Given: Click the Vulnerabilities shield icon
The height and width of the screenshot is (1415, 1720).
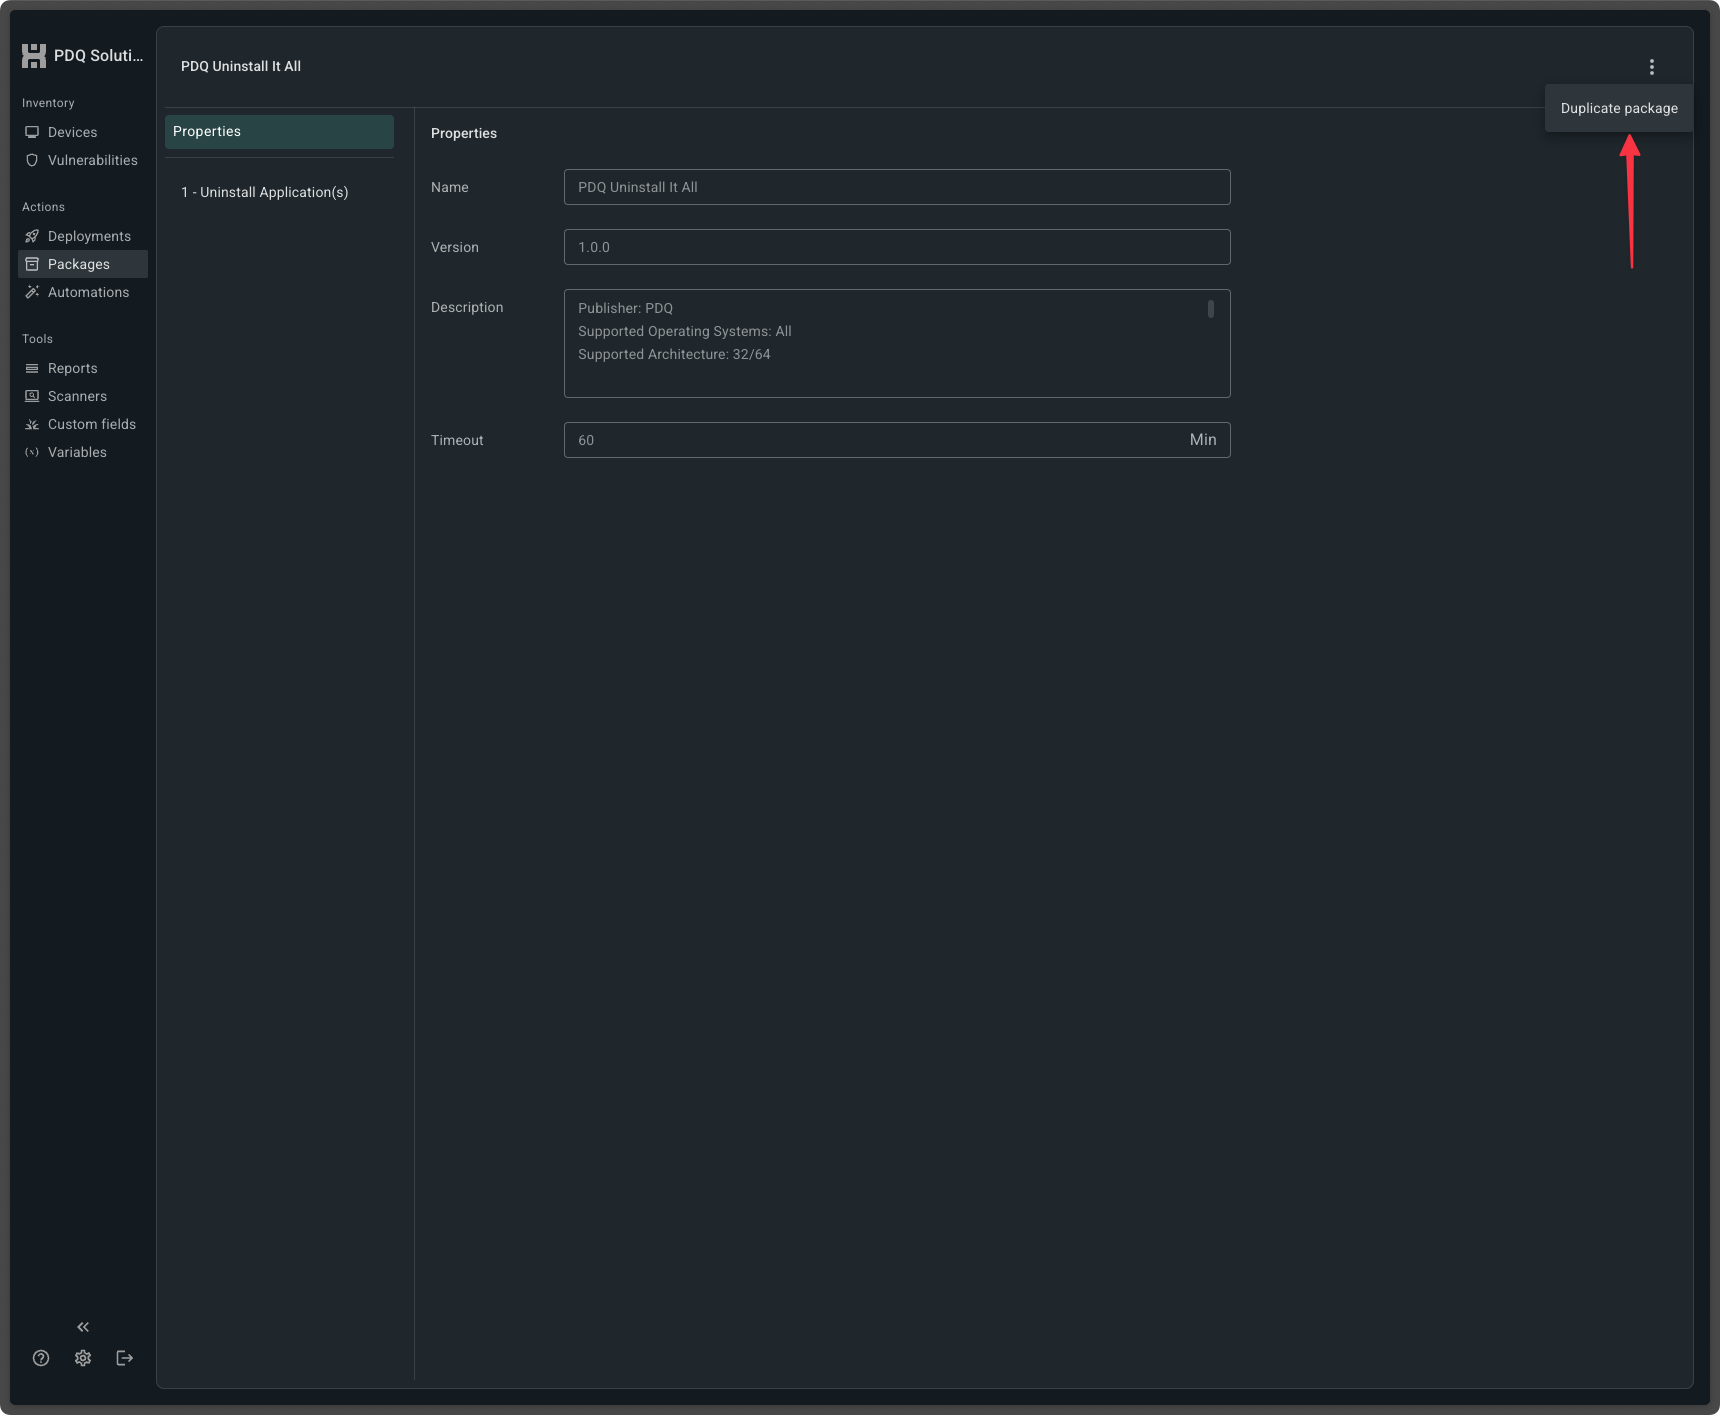Looking at the screenshot, I should (x=32, y=160).
